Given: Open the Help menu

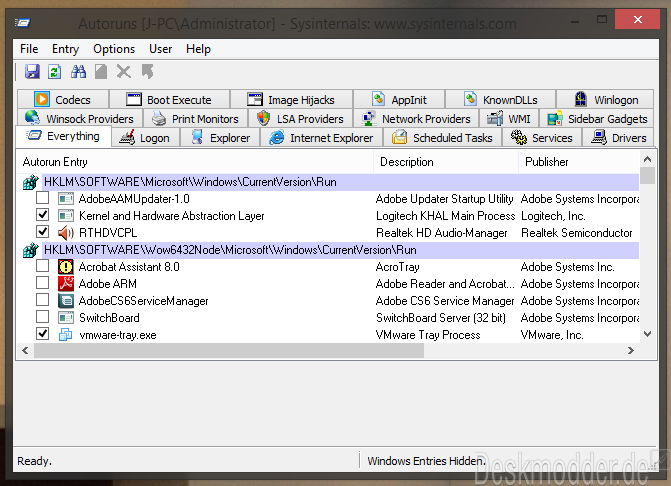Looking at the screenshot, I should [x=198, y=49].
